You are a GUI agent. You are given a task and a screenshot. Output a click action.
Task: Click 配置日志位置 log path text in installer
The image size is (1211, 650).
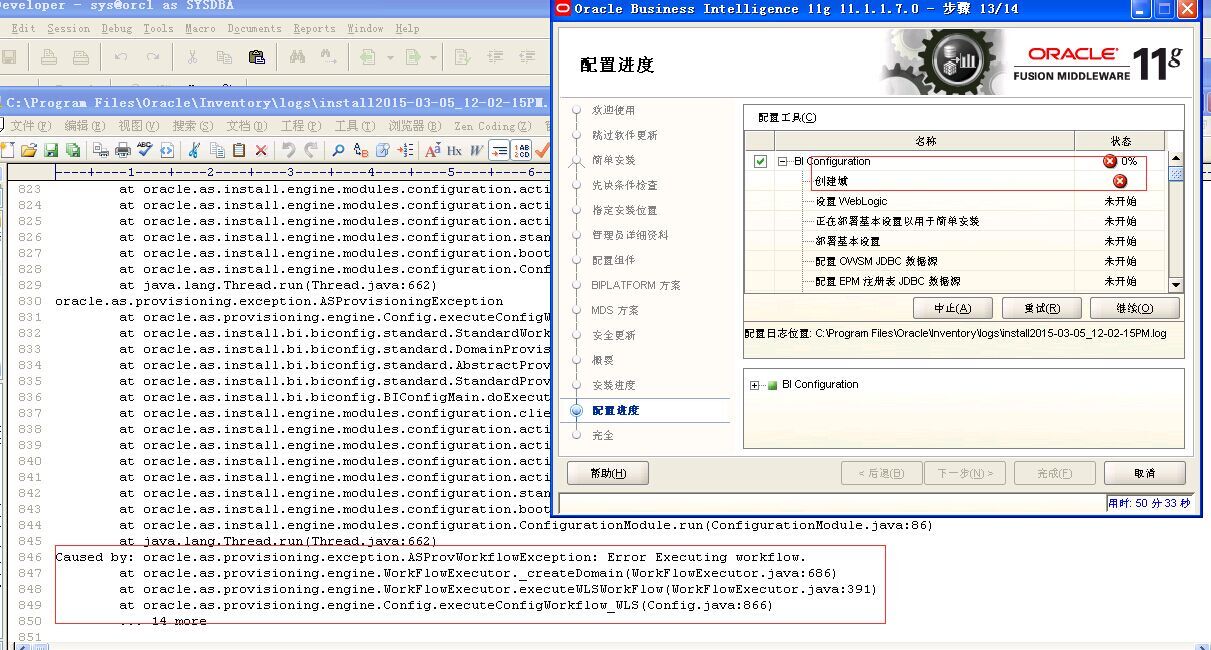[955, 333]
